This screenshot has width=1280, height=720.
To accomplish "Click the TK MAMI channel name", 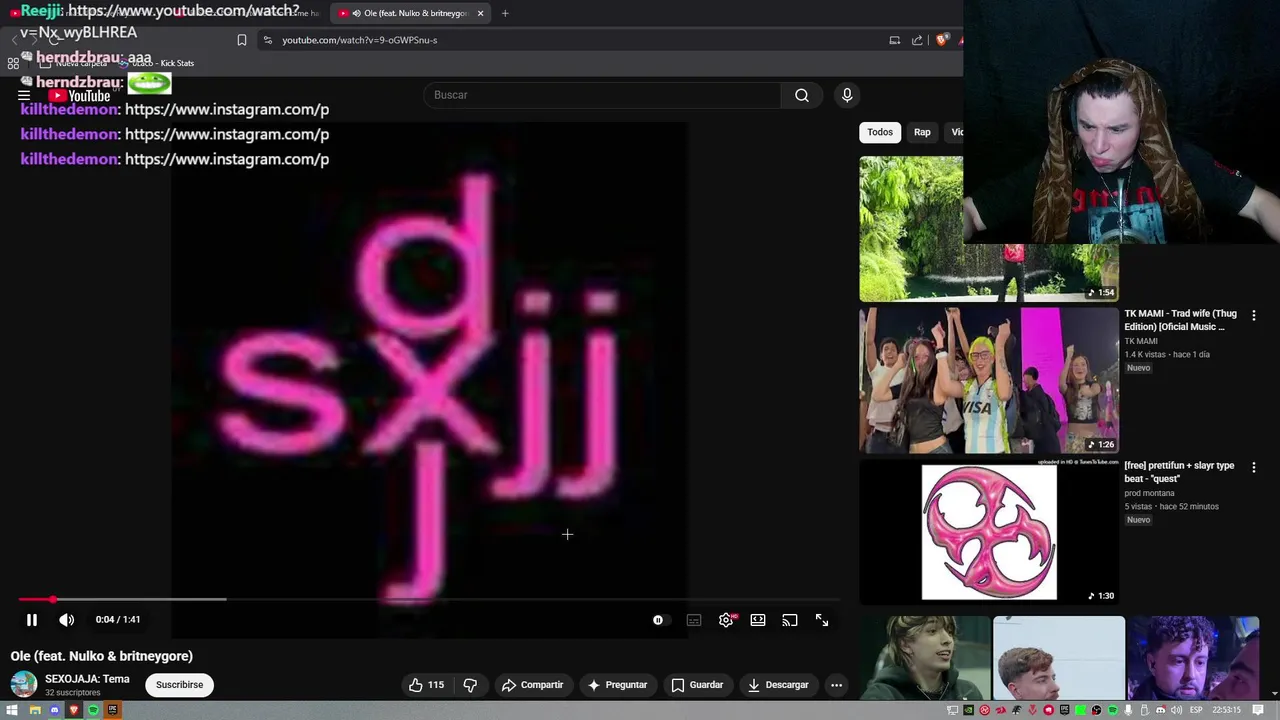I will pos(1141,341).
